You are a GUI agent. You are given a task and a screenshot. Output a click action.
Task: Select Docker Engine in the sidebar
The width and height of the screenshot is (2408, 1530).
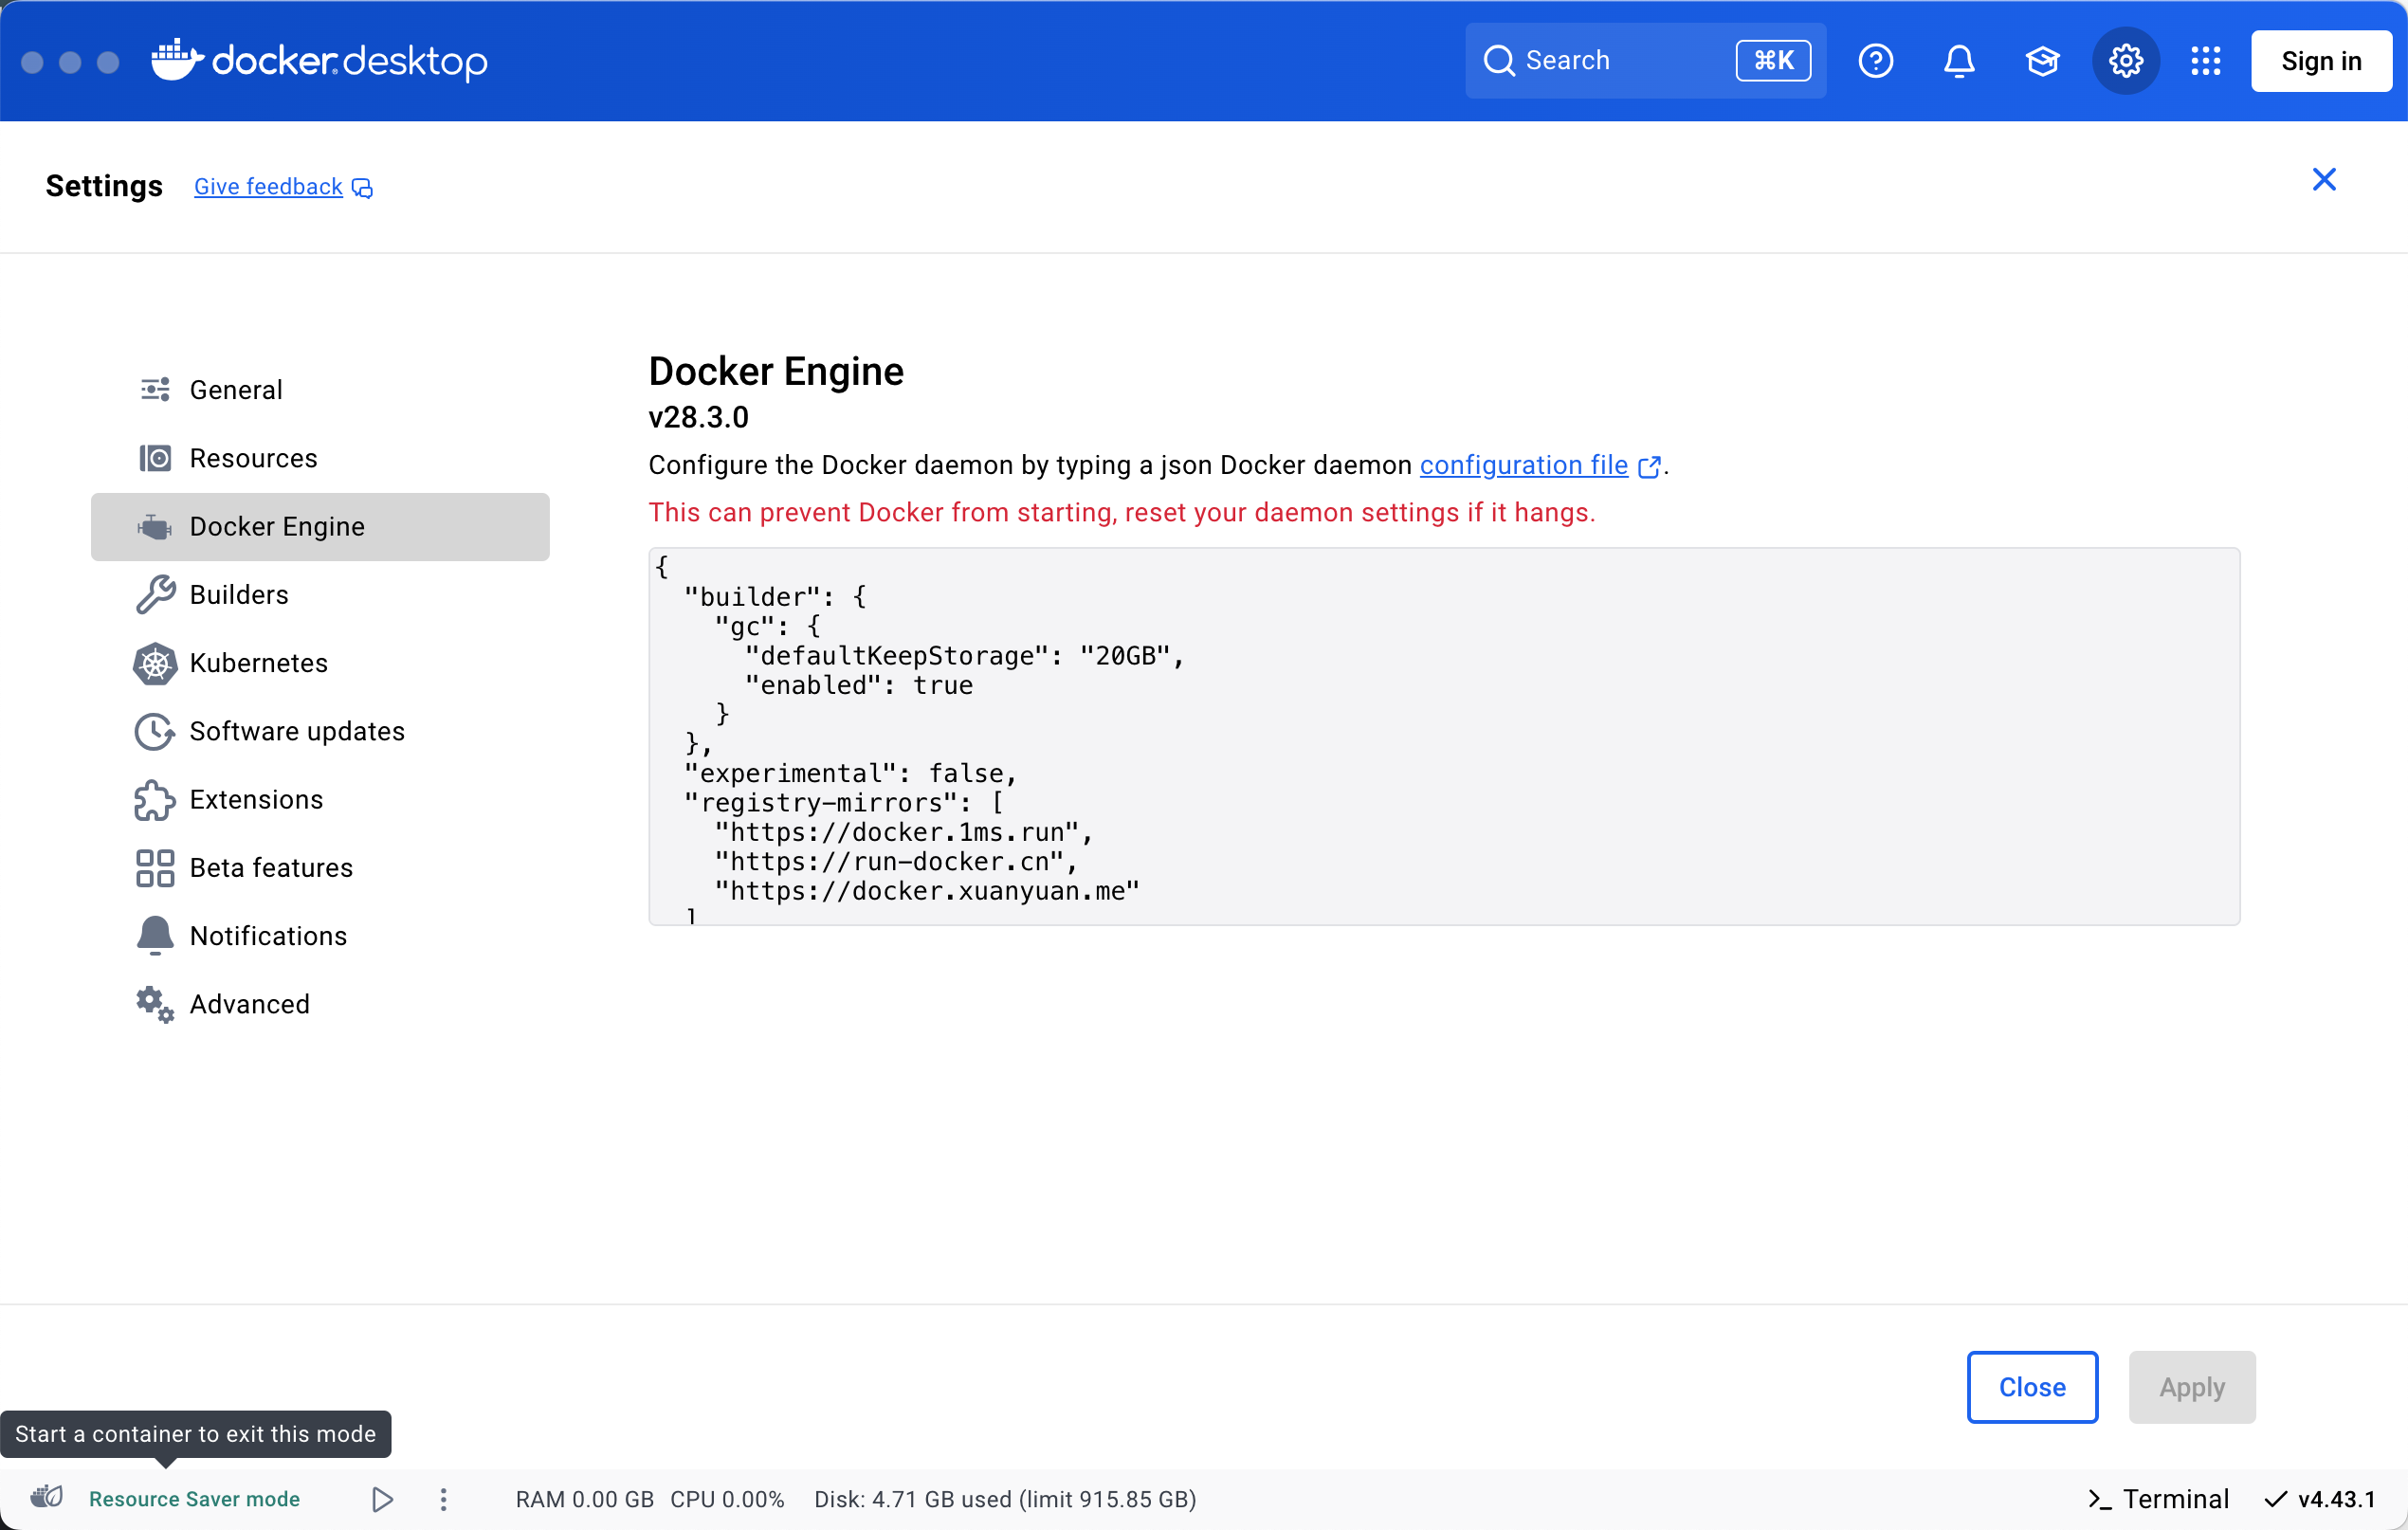tap(320, 526)
